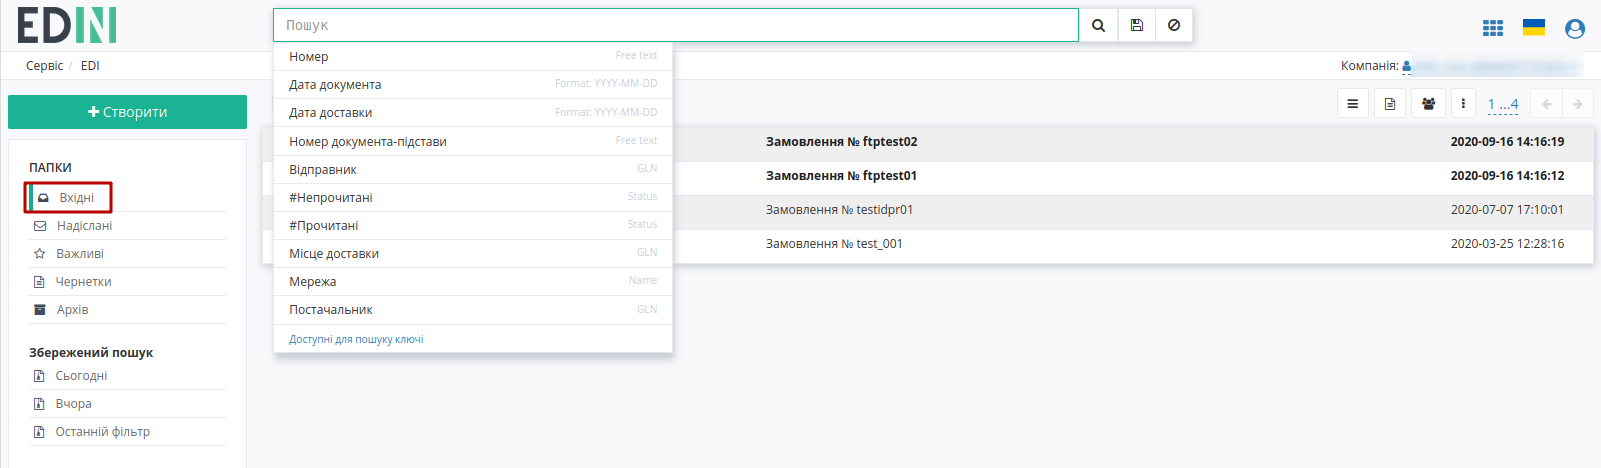Open the page range 1...4 selector
The height and width of the screenshot is (468, 1601).
click(1503, 104)
